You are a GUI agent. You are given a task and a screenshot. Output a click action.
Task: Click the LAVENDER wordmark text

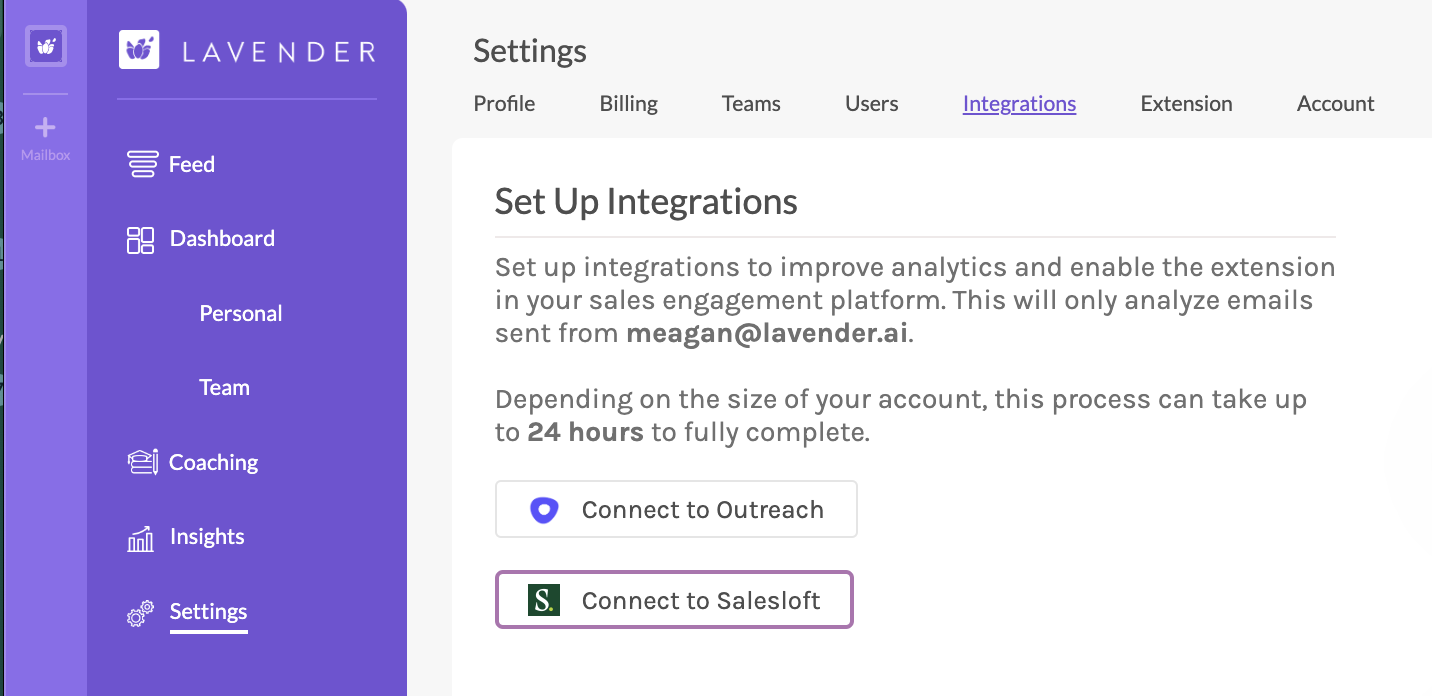pos(279,51)
